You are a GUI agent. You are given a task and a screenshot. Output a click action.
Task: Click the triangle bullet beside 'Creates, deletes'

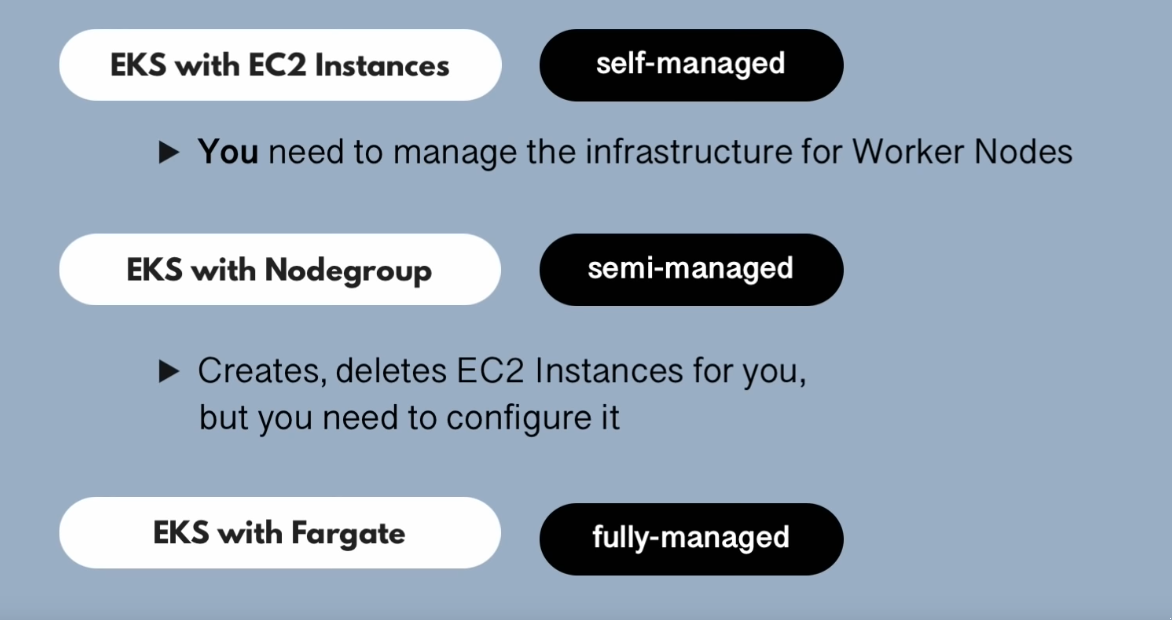[169, 373]
